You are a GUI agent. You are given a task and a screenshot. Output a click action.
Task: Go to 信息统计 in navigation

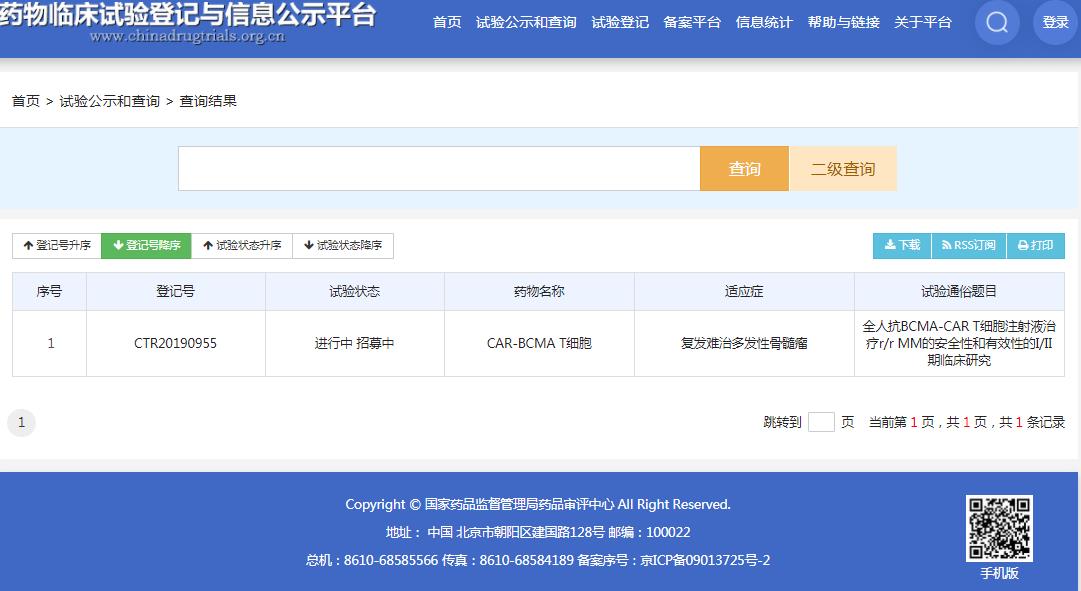tap(764, 22)
